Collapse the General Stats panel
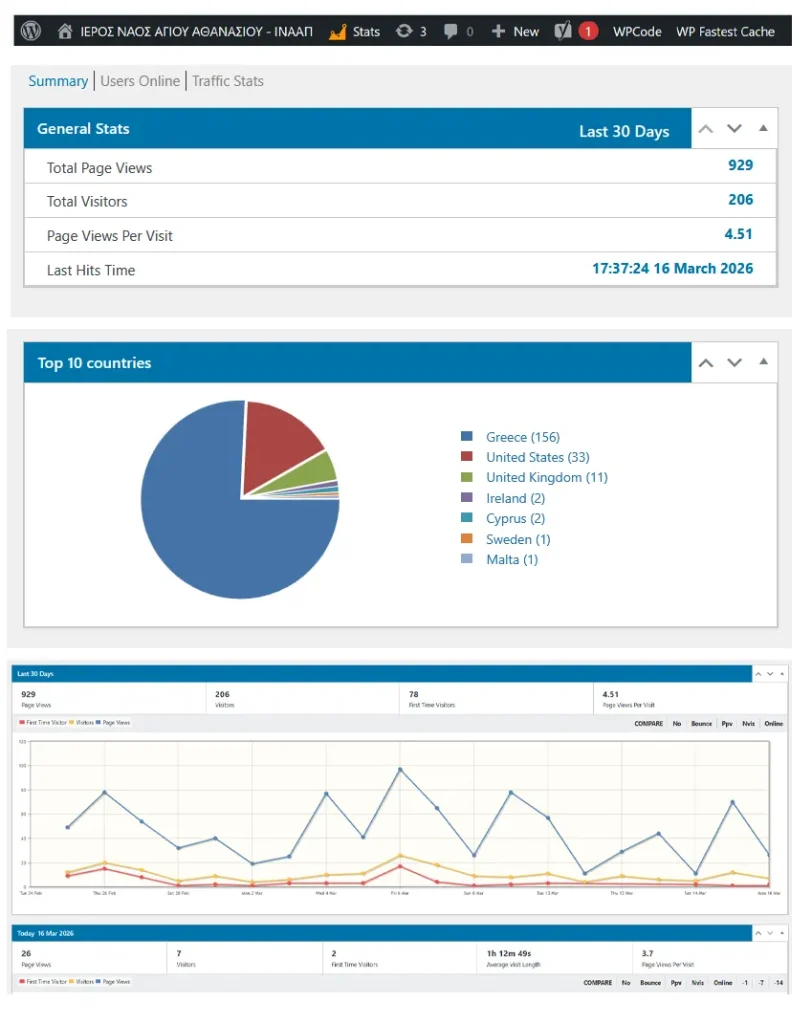This screenshot has height=1024, width=812. tap(763, 129)
